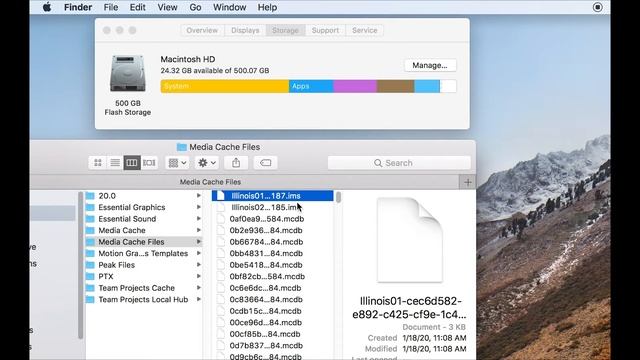This screenshot has width=640, height=360.
Task: Open the Help menu
Action: (267, 7)
